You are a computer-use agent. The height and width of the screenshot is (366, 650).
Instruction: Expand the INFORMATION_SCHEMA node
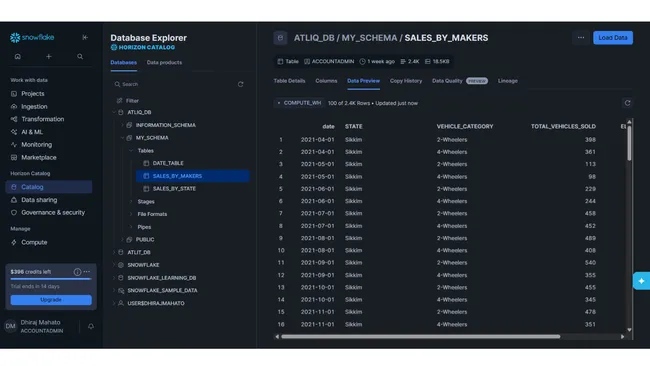(x=122, y=125)
